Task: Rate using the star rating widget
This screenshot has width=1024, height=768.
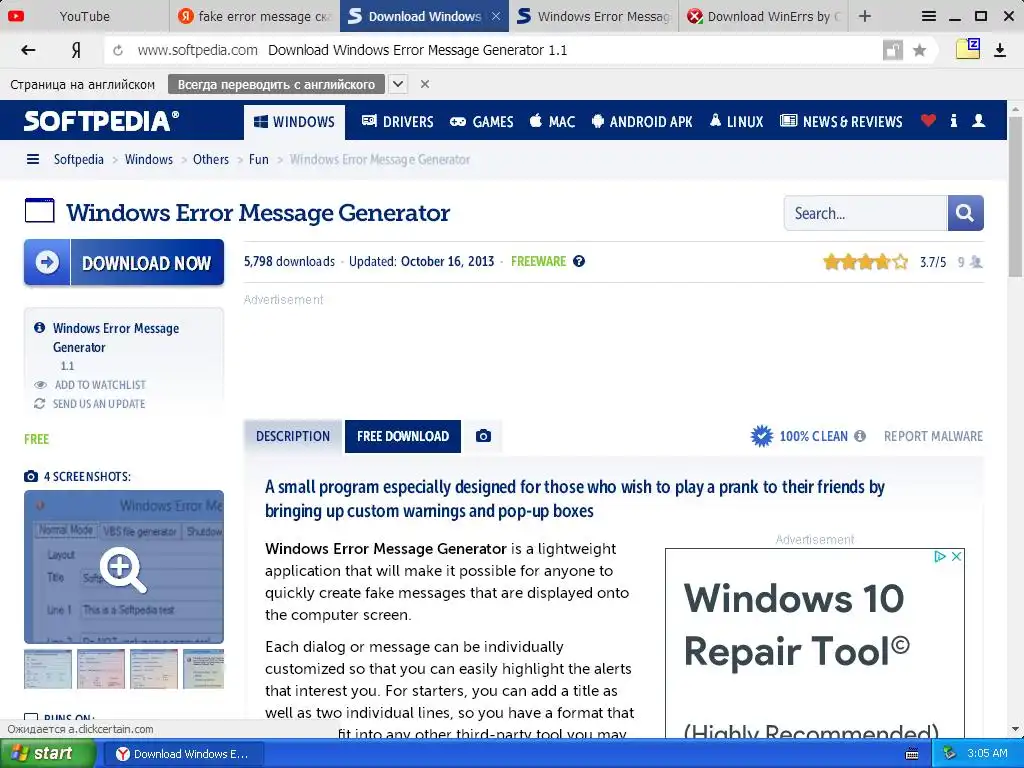Action: [865, 262]
